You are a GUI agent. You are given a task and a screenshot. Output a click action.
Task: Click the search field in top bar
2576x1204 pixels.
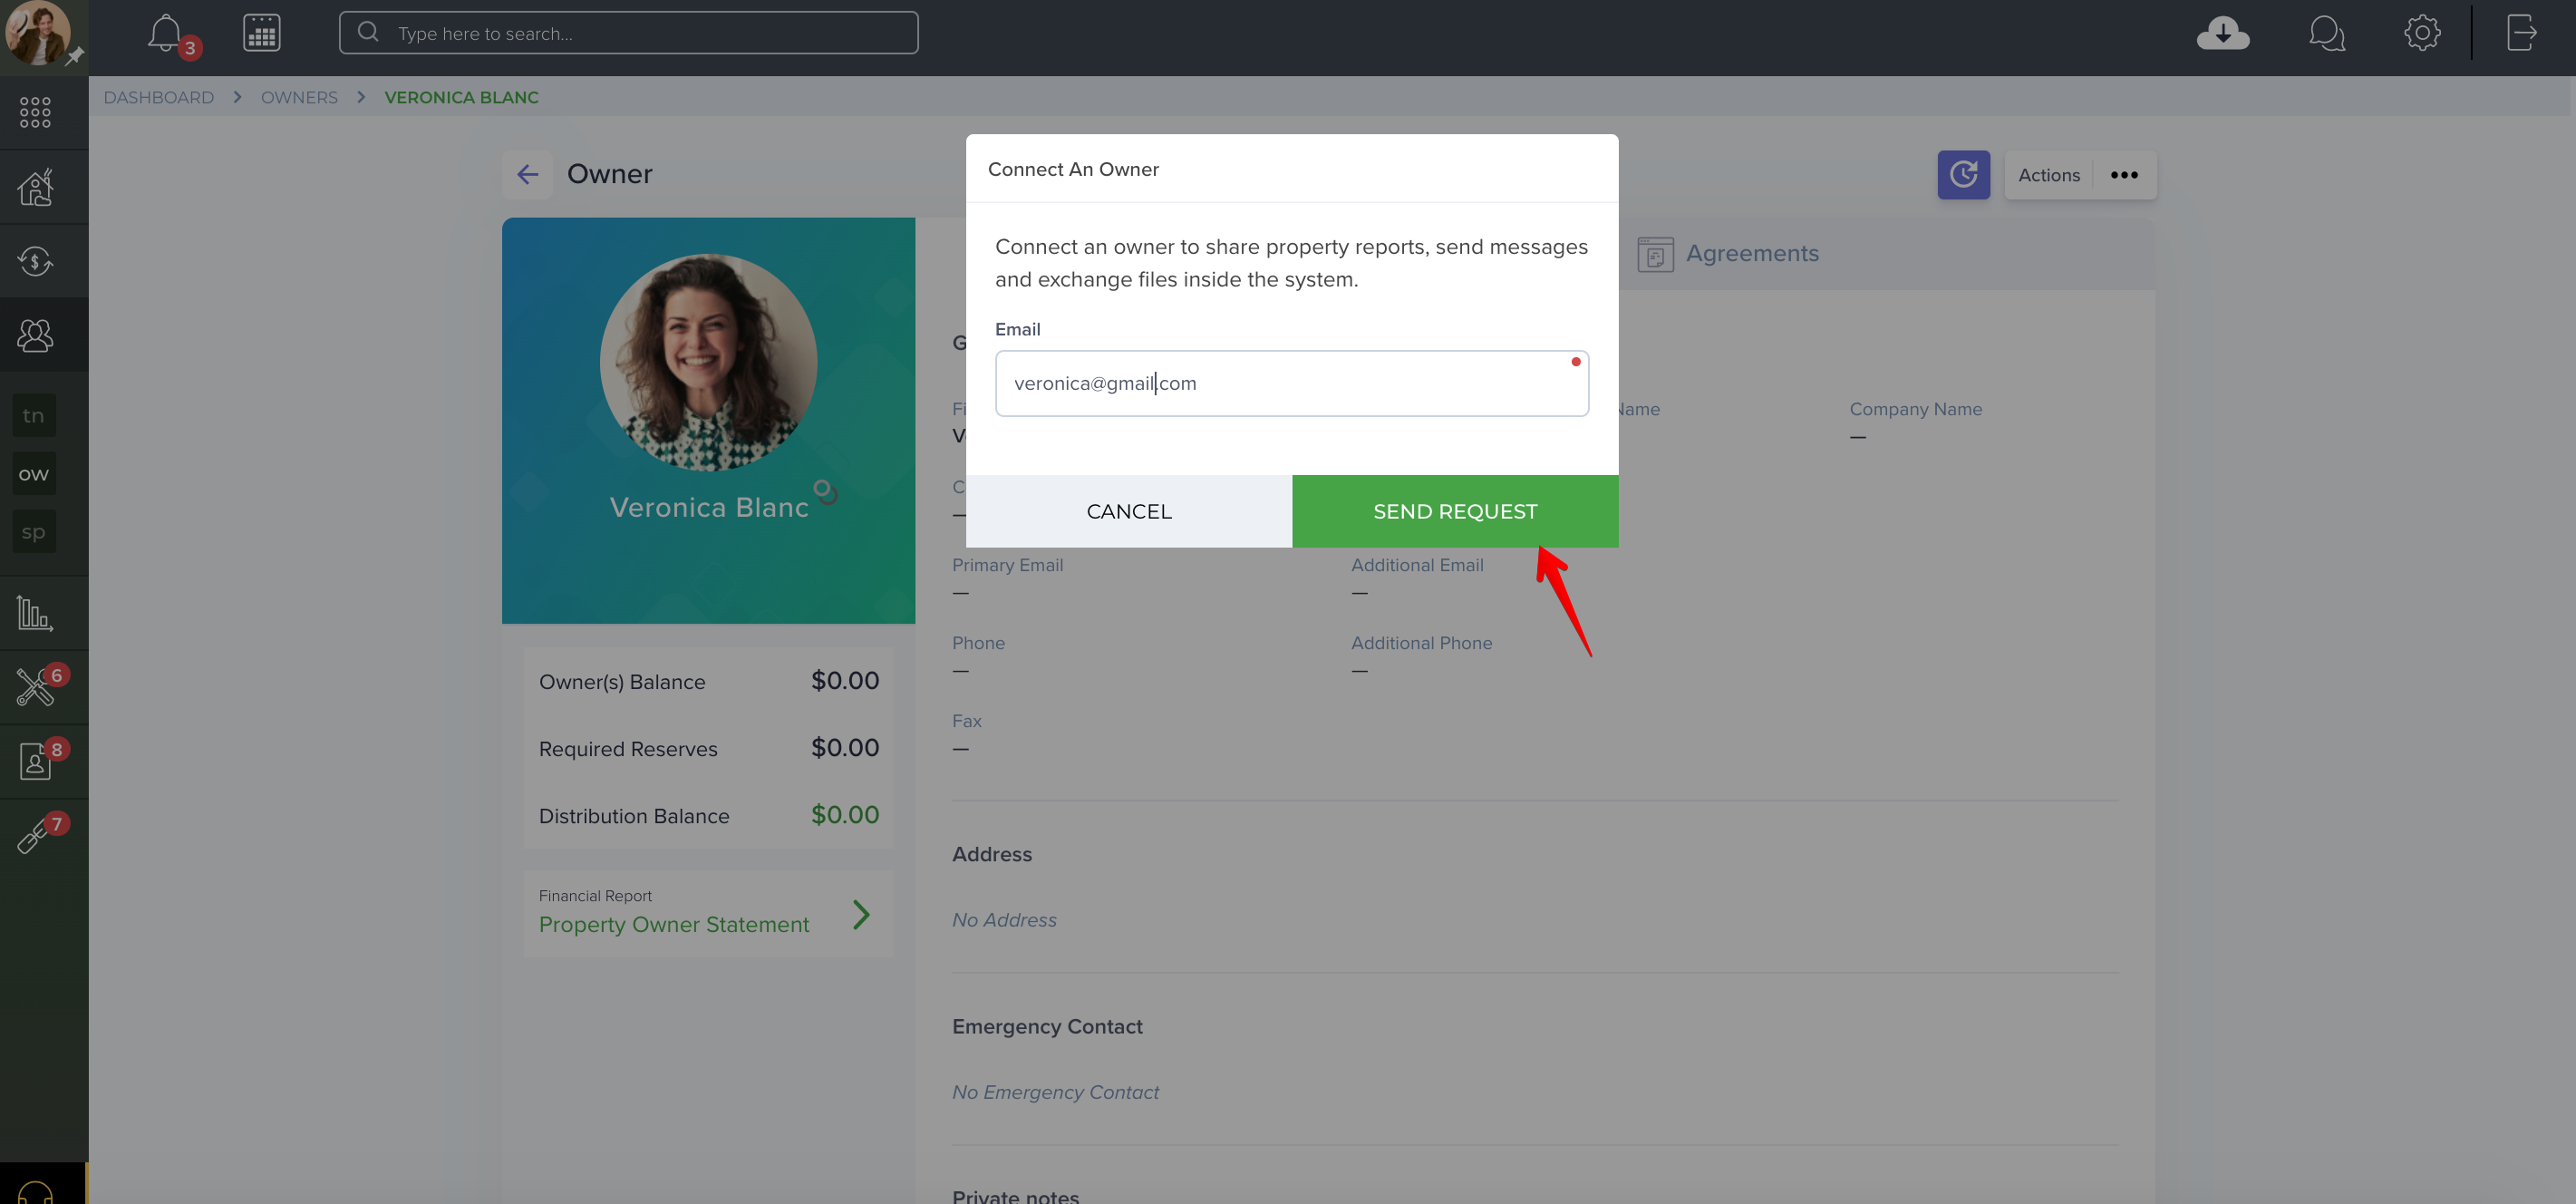[628, 33]
